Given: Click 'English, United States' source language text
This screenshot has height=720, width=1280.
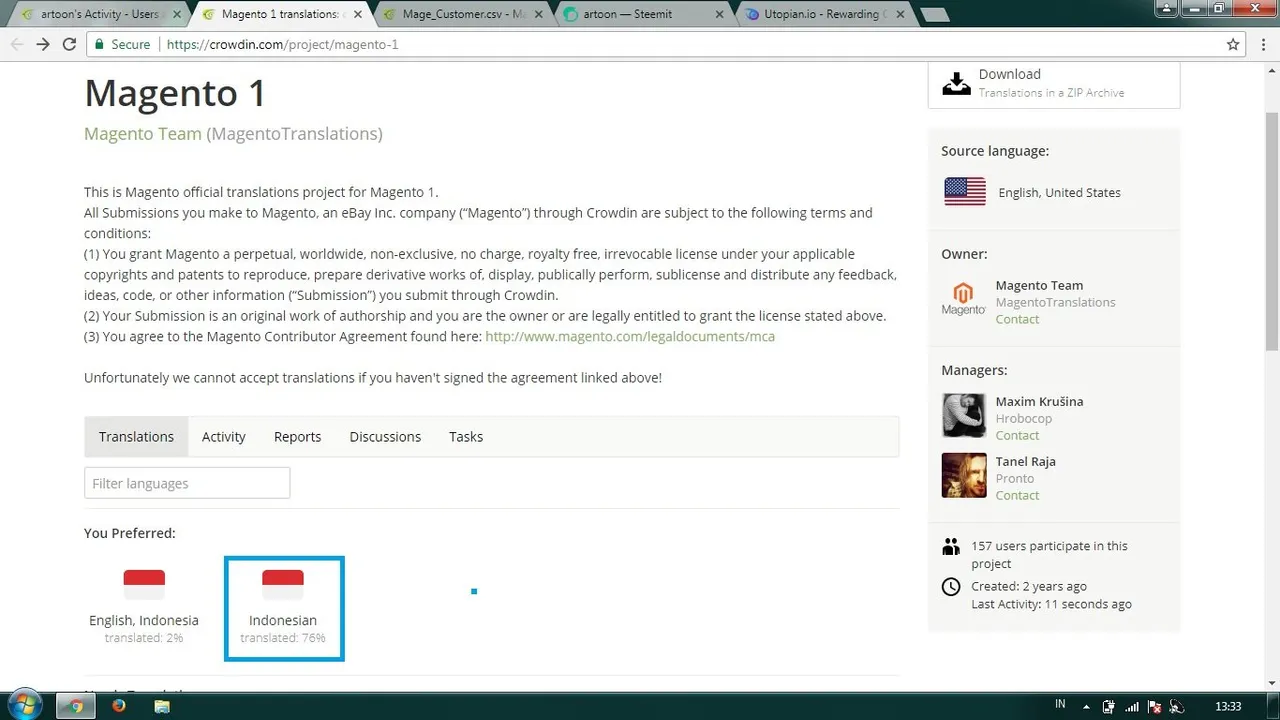Looking at the screenshot, I should [1059, 192].
